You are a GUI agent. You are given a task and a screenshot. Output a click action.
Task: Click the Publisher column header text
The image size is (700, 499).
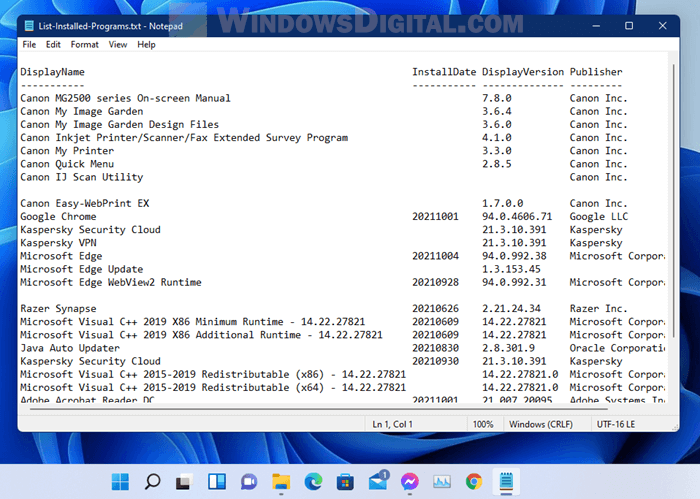[596, 72]
